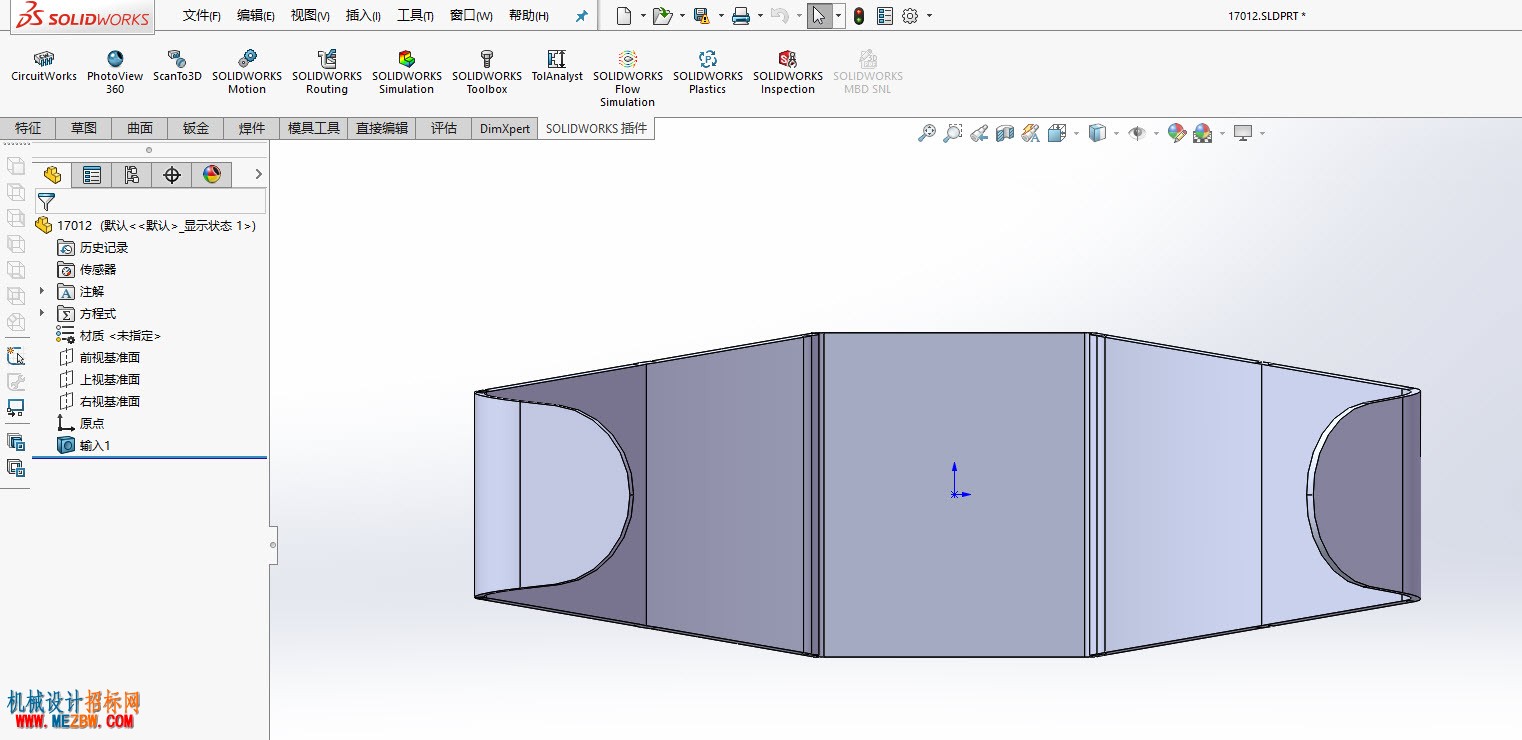Expand the 注解 tree node

tap(42, 291)
